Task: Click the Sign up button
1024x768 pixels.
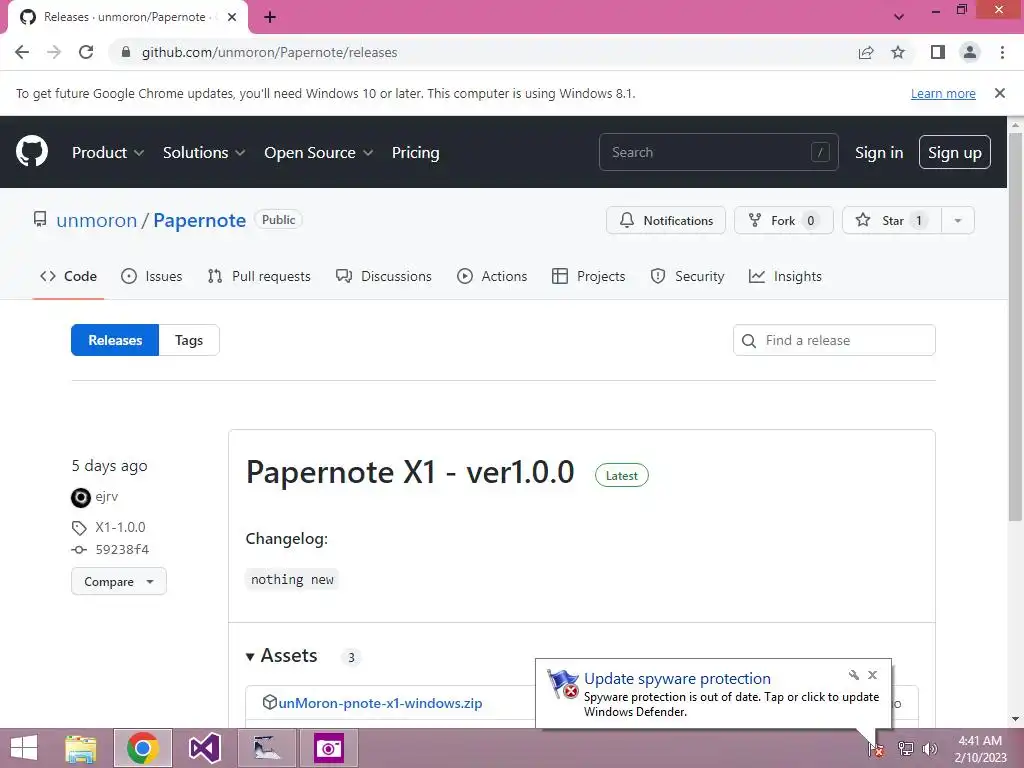Action: click(x=954, y=152)
